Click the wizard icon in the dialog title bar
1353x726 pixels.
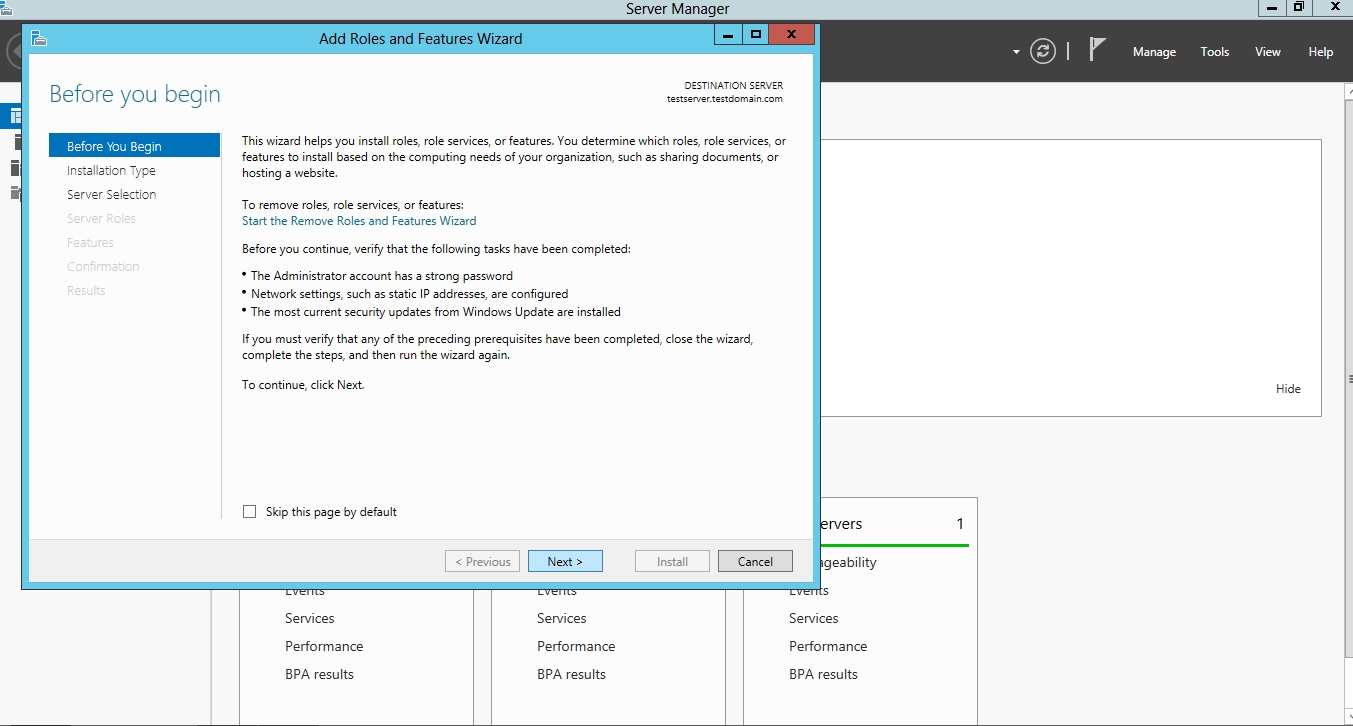39,38
